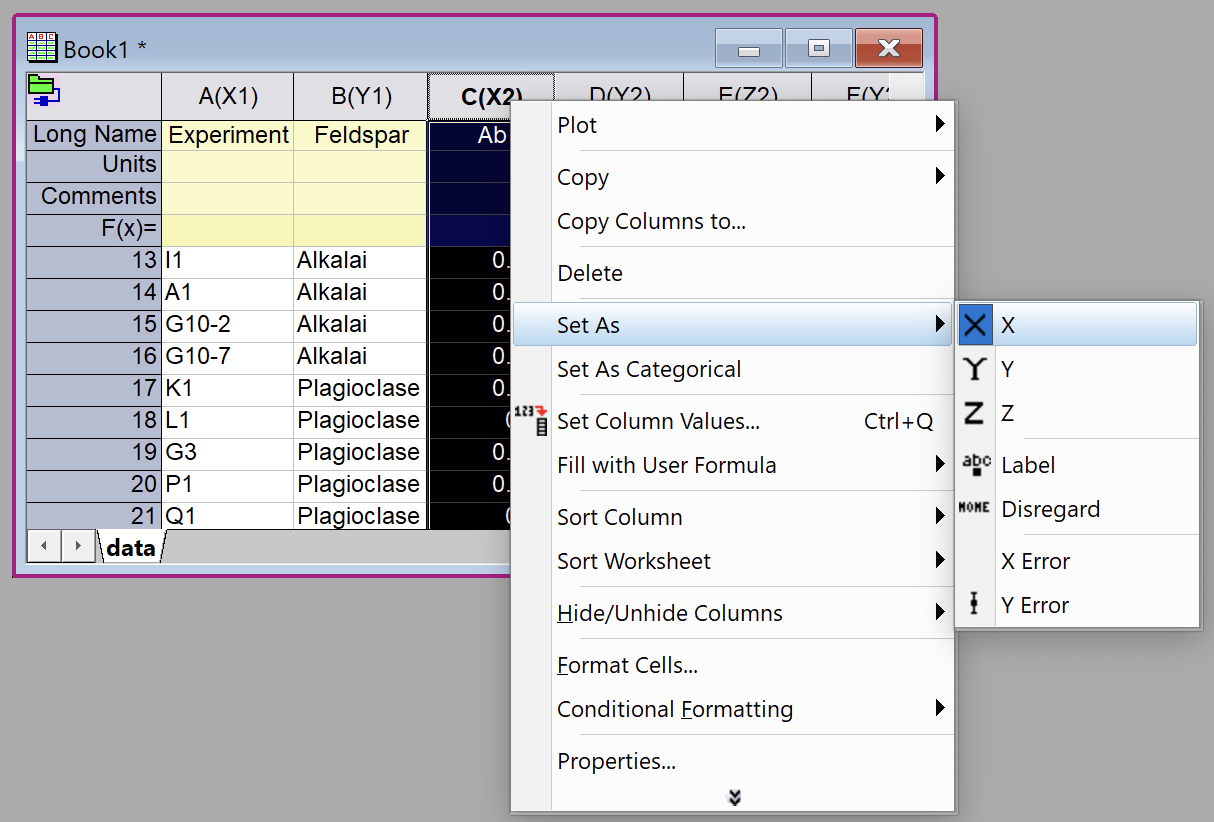Select the Plagioclase cell in row 17

pyautogui.click(x=359, y=388)
